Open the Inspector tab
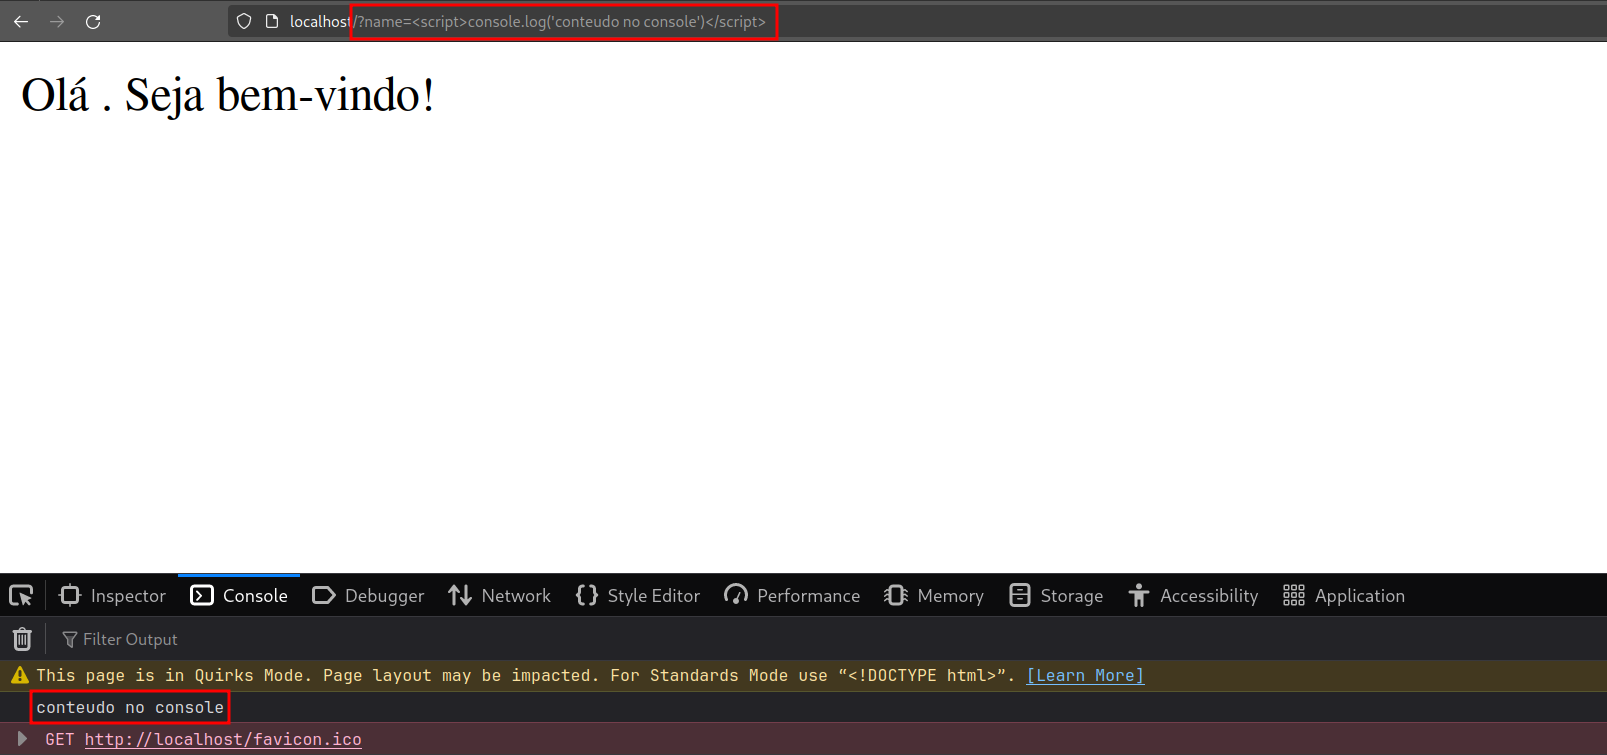 click(x=113, y=596)
